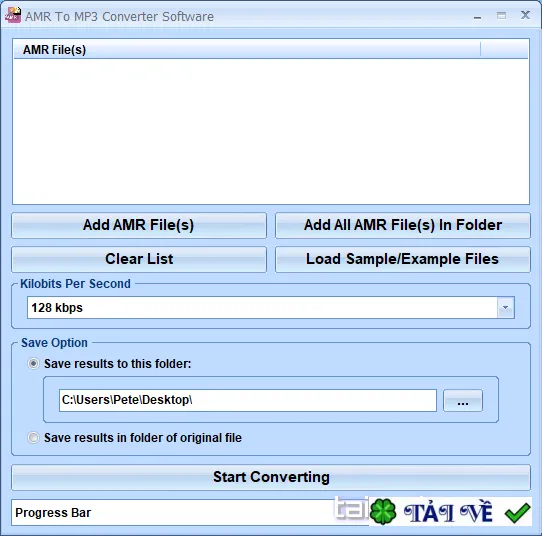Browse for output folder with '...' button
This screenshot has height=536, width=542.
(463, 401)
